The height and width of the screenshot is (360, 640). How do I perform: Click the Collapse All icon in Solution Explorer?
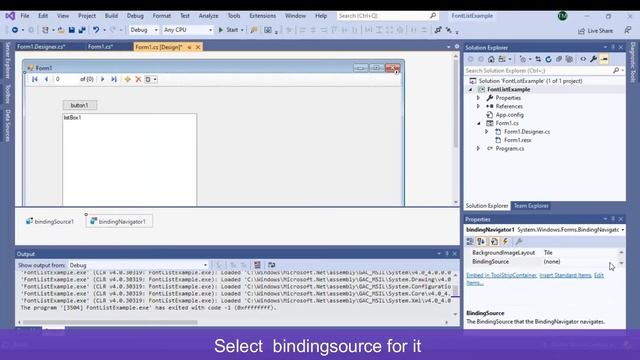(x=559, y=59)
